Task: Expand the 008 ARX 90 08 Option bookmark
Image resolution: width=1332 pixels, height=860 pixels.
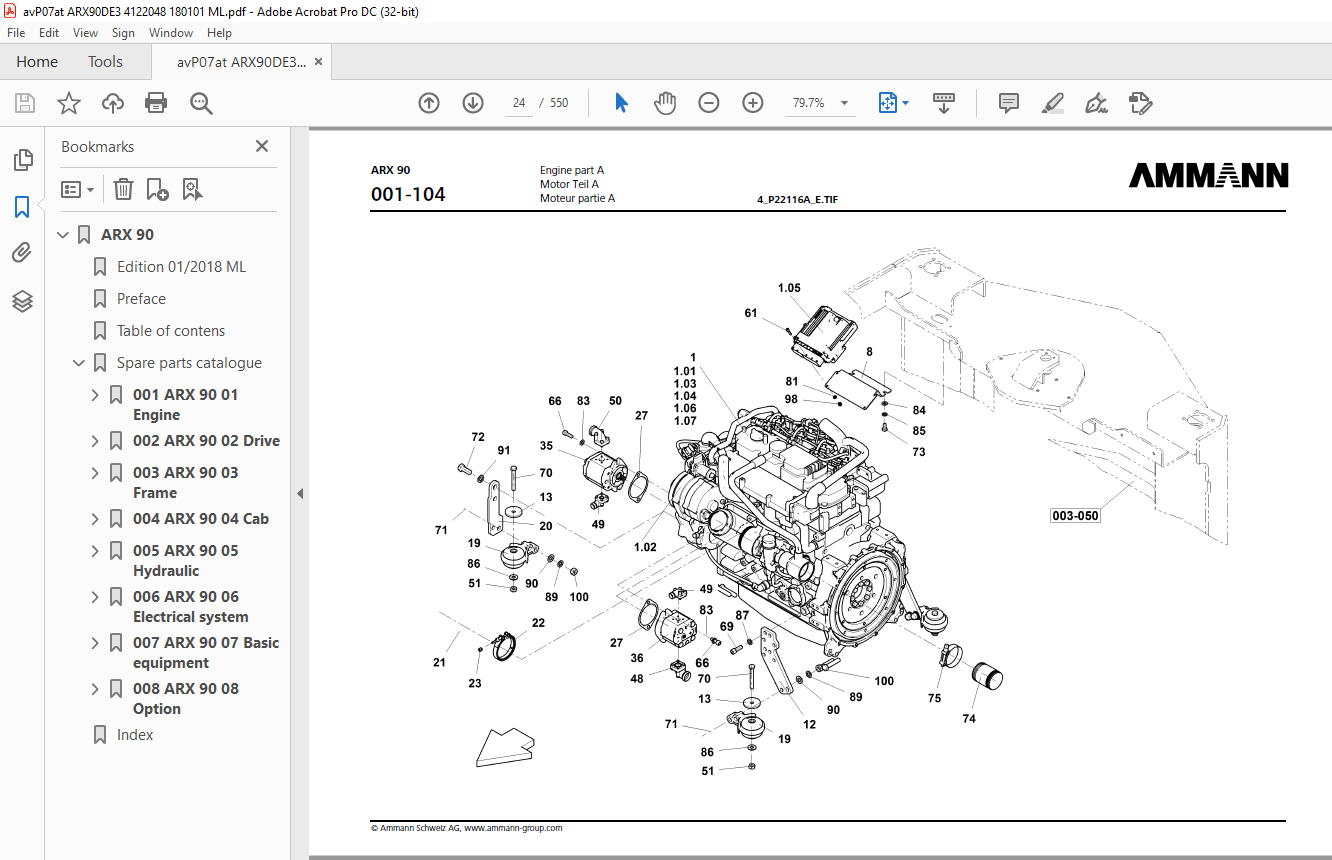Action: point(95,689)
